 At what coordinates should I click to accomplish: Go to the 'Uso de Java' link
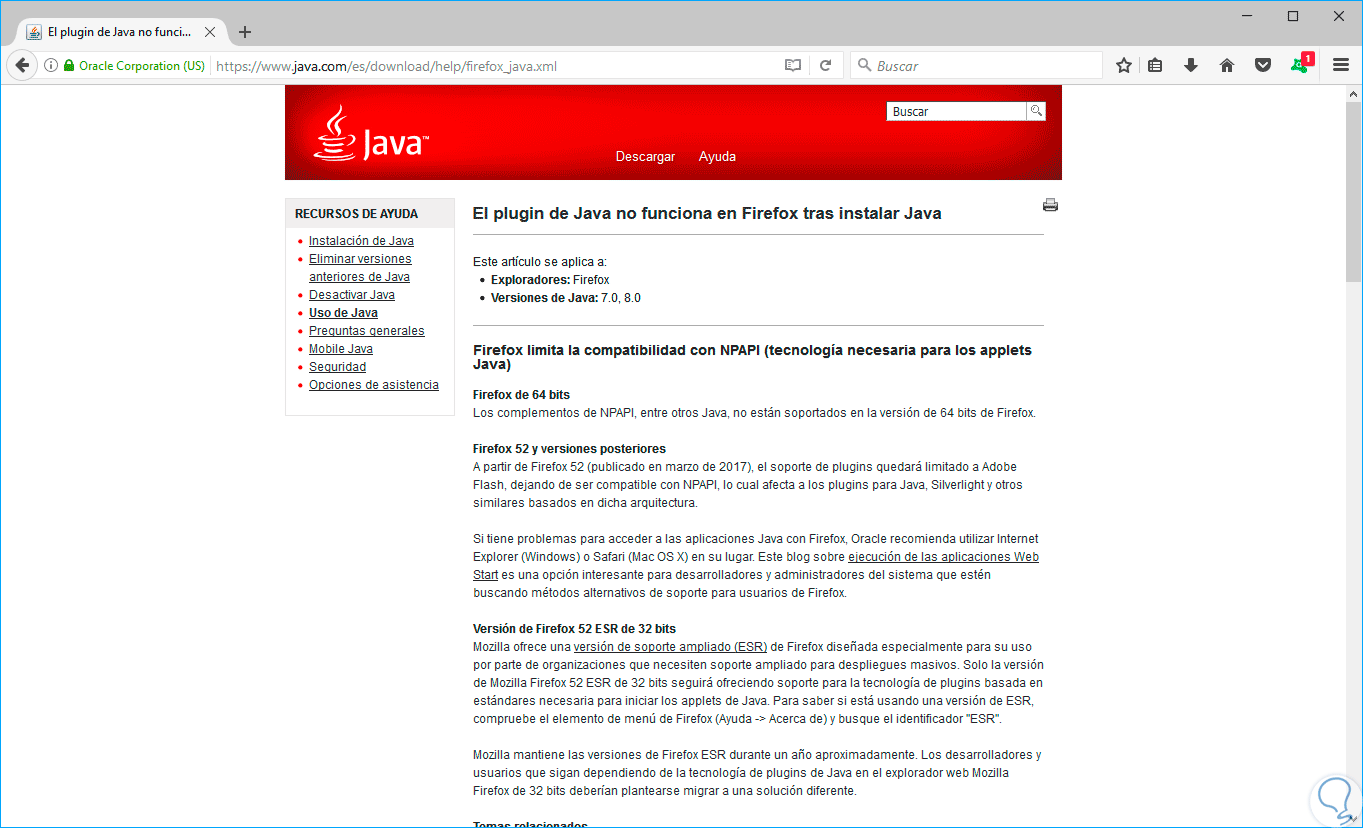[x=343, y=313]
